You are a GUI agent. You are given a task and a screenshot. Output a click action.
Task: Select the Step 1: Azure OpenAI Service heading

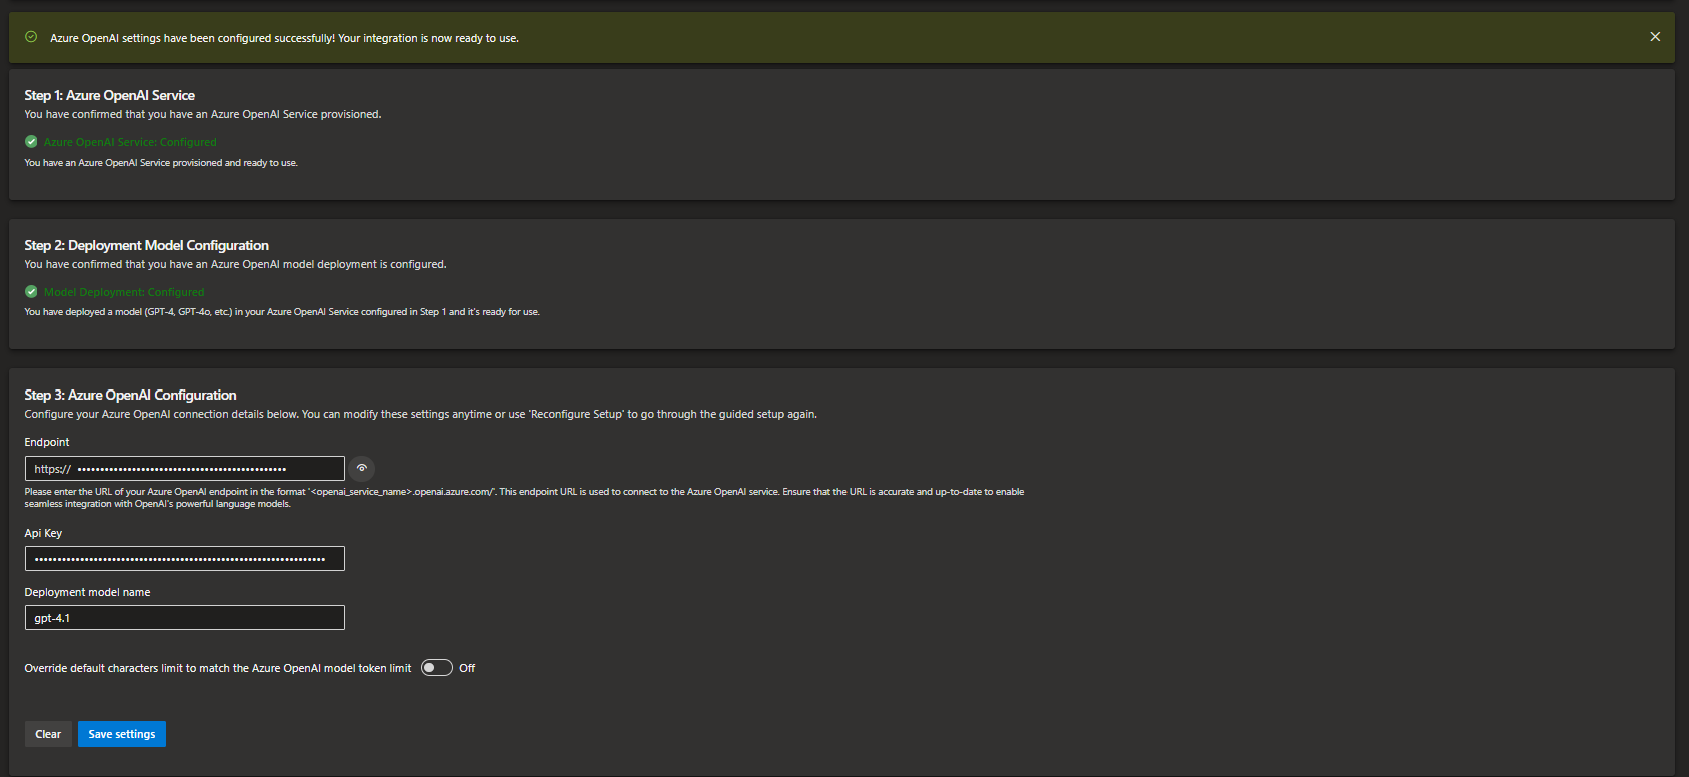pyautogui.click(x=110, y=95)
